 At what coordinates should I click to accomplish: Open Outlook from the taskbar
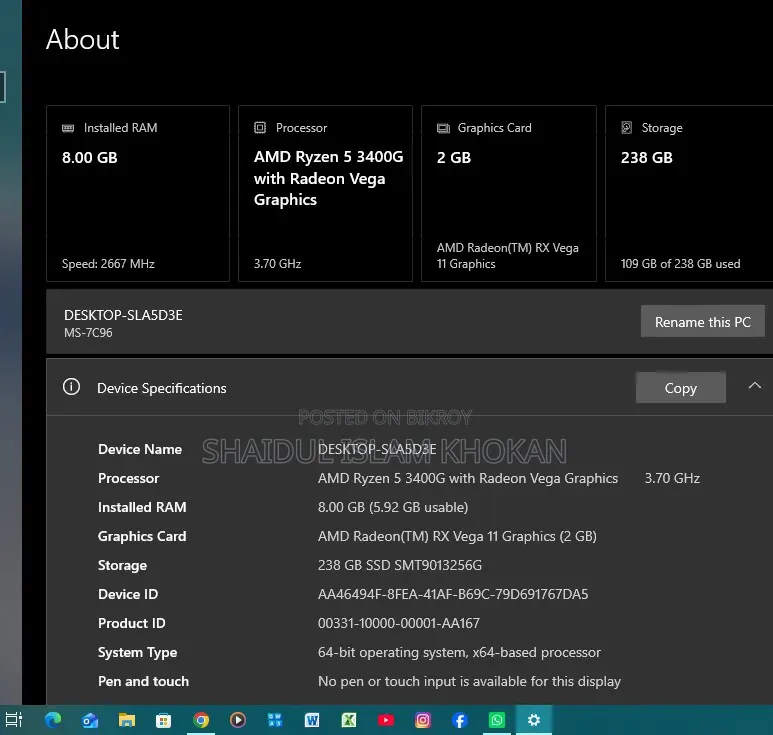[x=90, y=721]
